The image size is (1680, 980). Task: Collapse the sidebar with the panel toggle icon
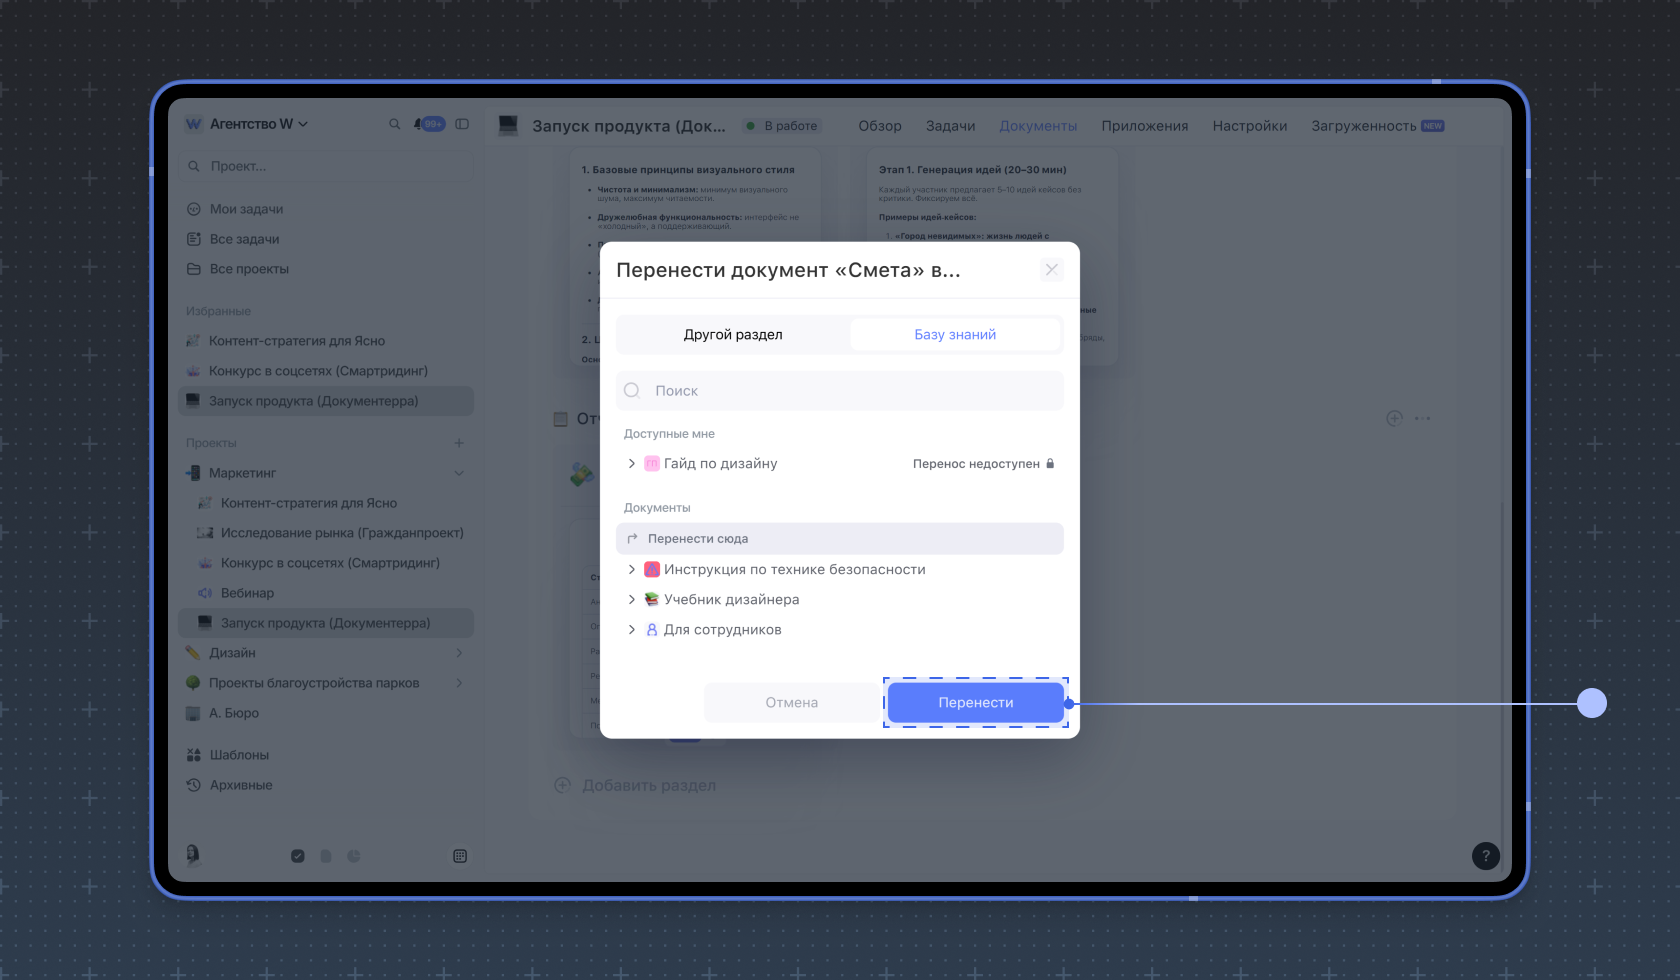tap(462, 124)
